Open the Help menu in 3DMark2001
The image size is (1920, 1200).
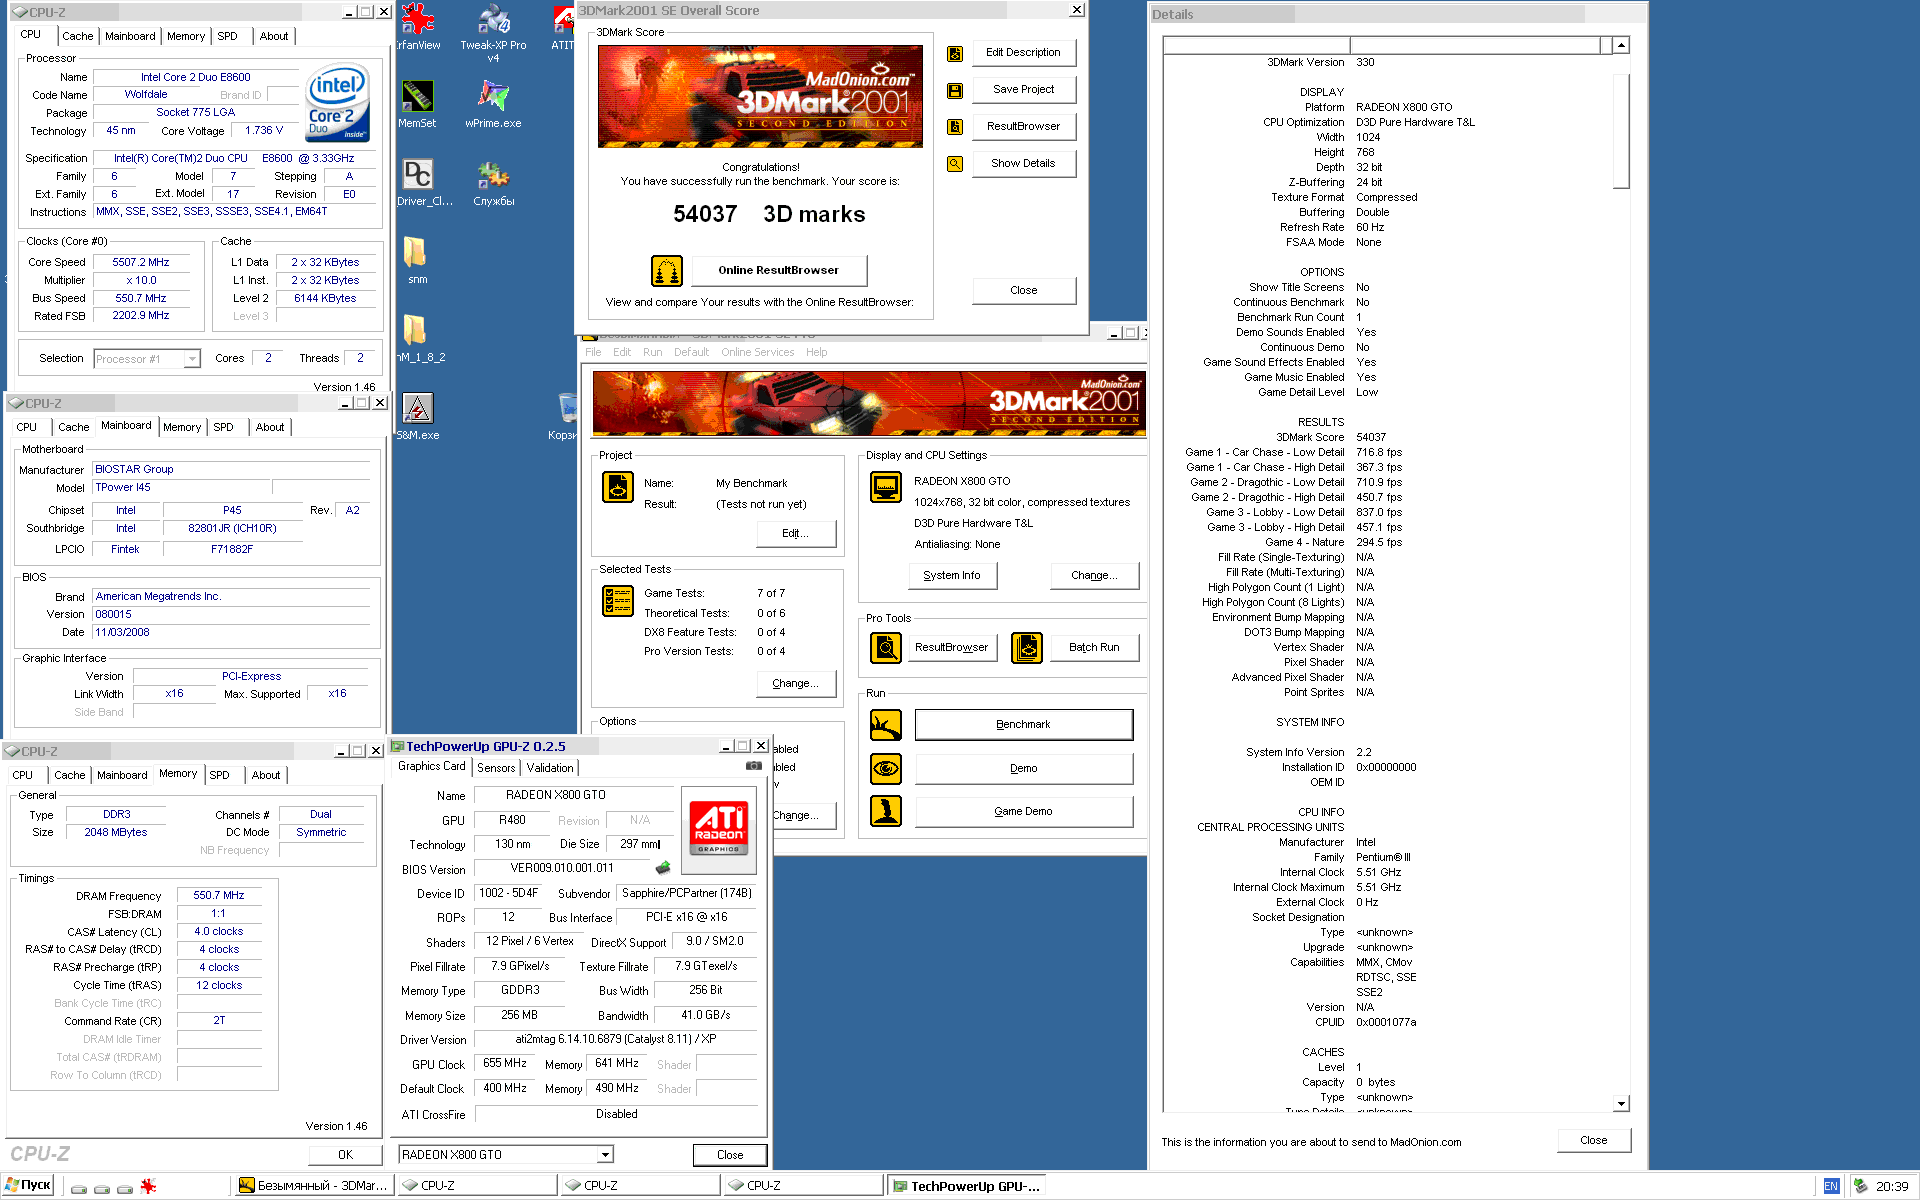pos(817,352)
